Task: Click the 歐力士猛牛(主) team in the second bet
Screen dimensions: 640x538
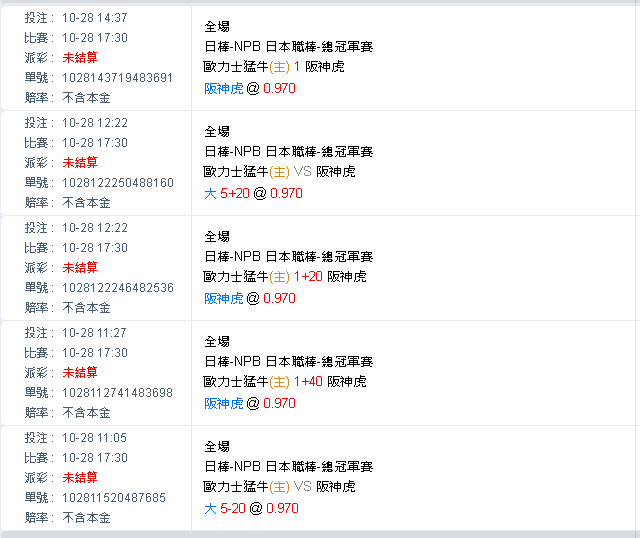Action: [x=247, y=171]
